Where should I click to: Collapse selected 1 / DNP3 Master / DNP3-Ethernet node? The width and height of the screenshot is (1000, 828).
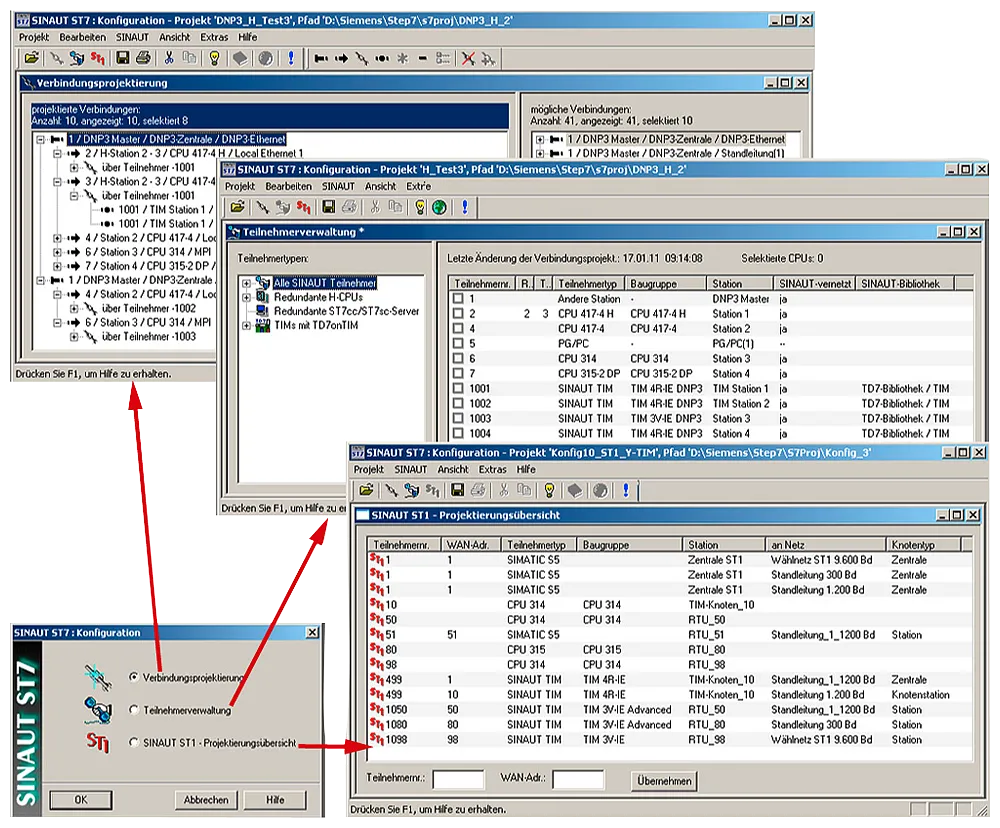click(x=41, y=139)
